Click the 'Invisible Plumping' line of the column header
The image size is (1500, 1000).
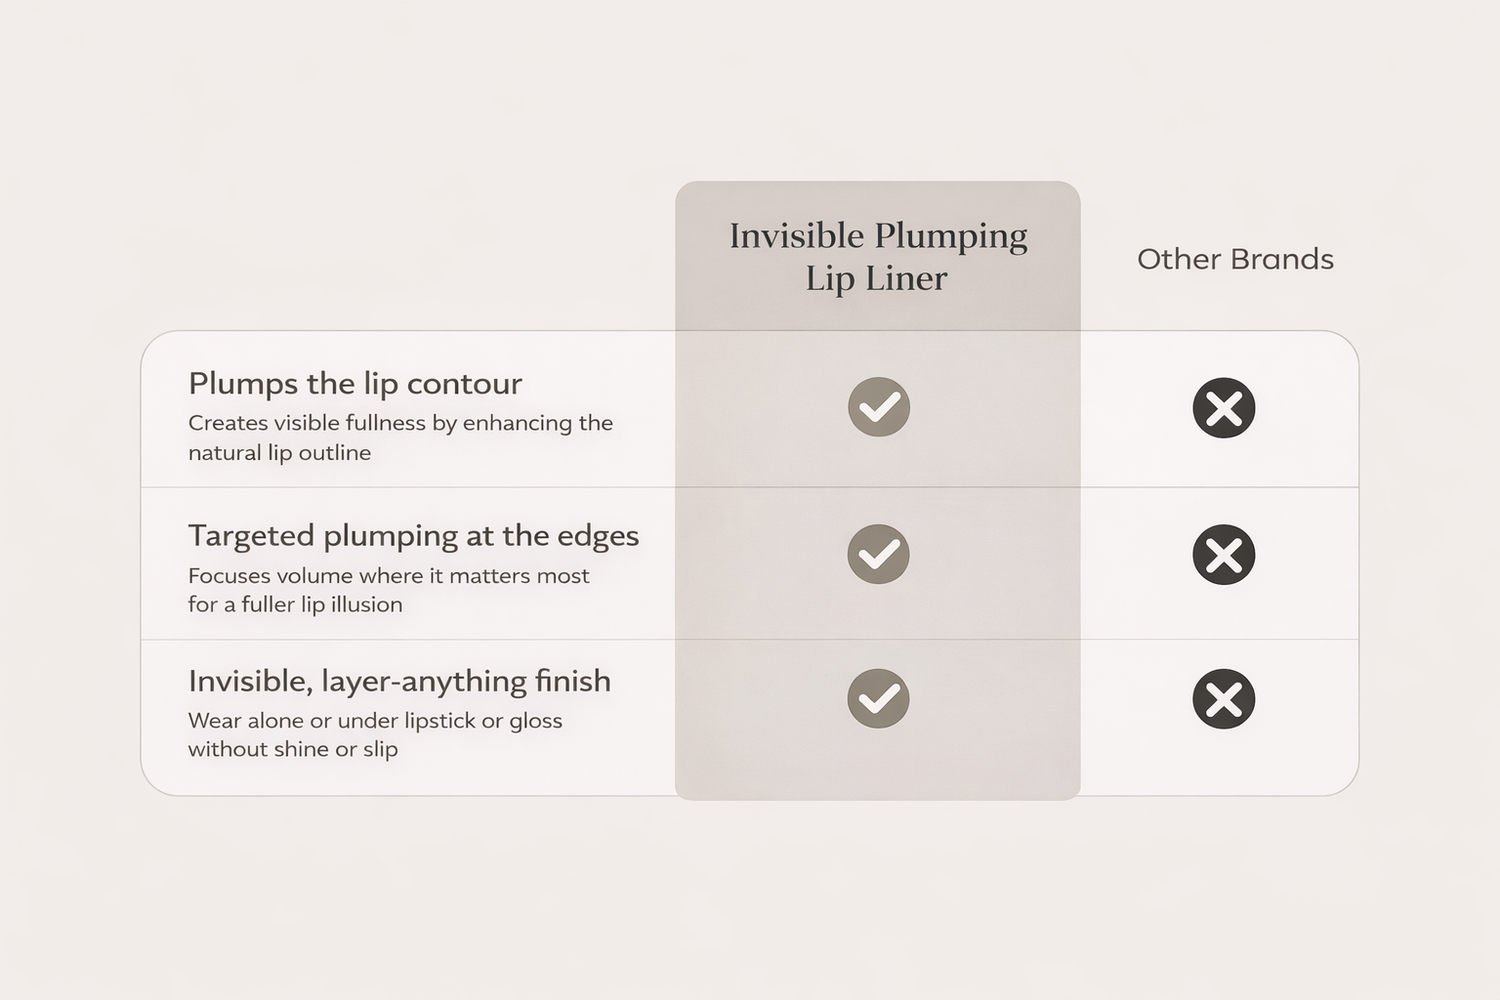878,237
